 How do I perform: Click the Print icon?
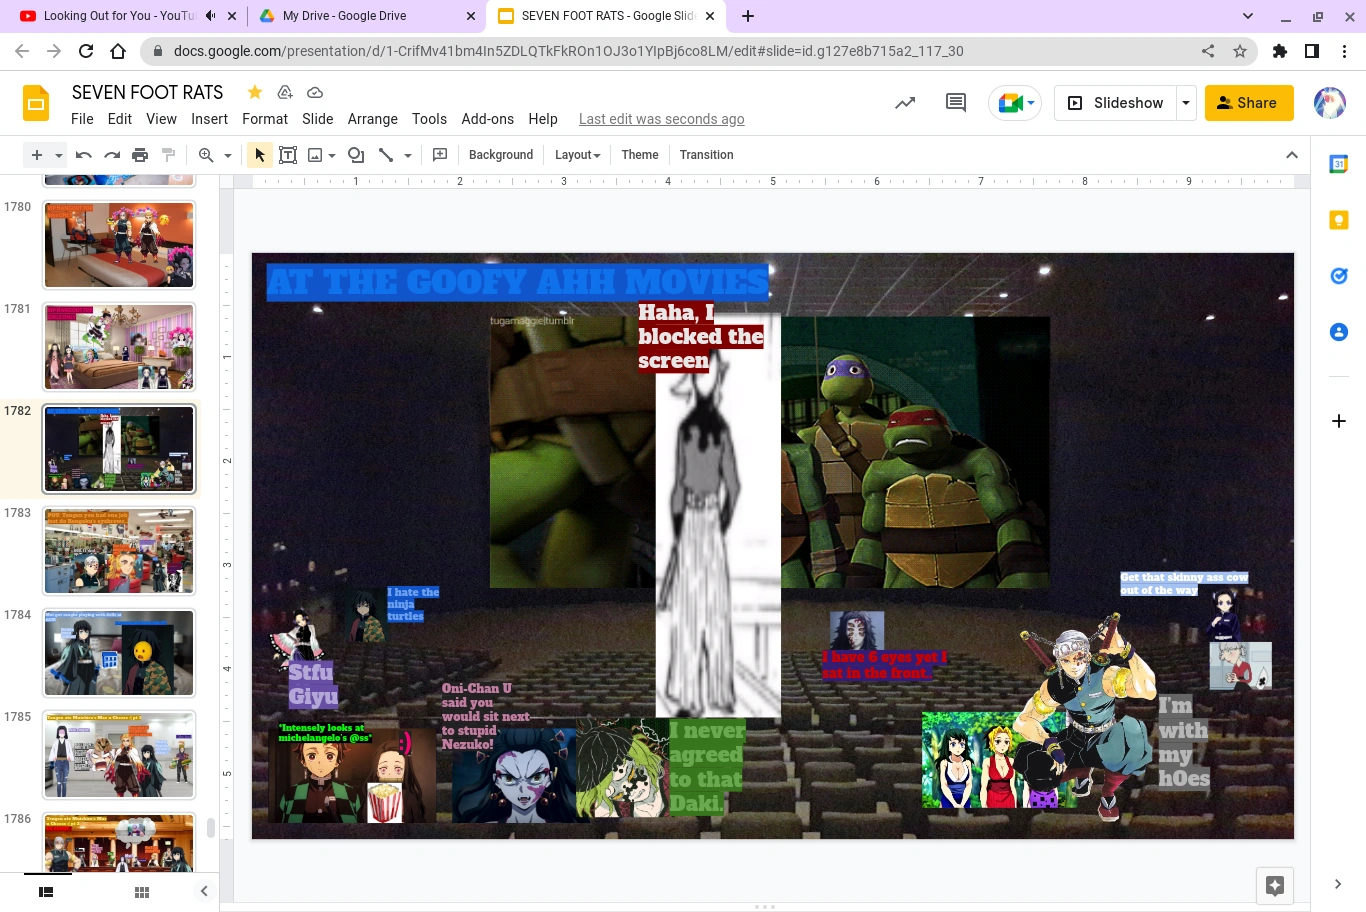pos(140,155)
